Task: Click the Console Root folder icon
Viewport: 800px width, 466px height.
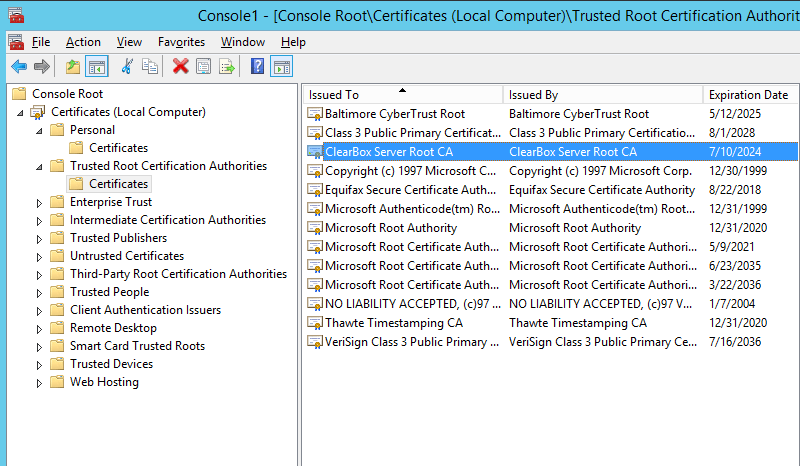Action: point(19,93)
